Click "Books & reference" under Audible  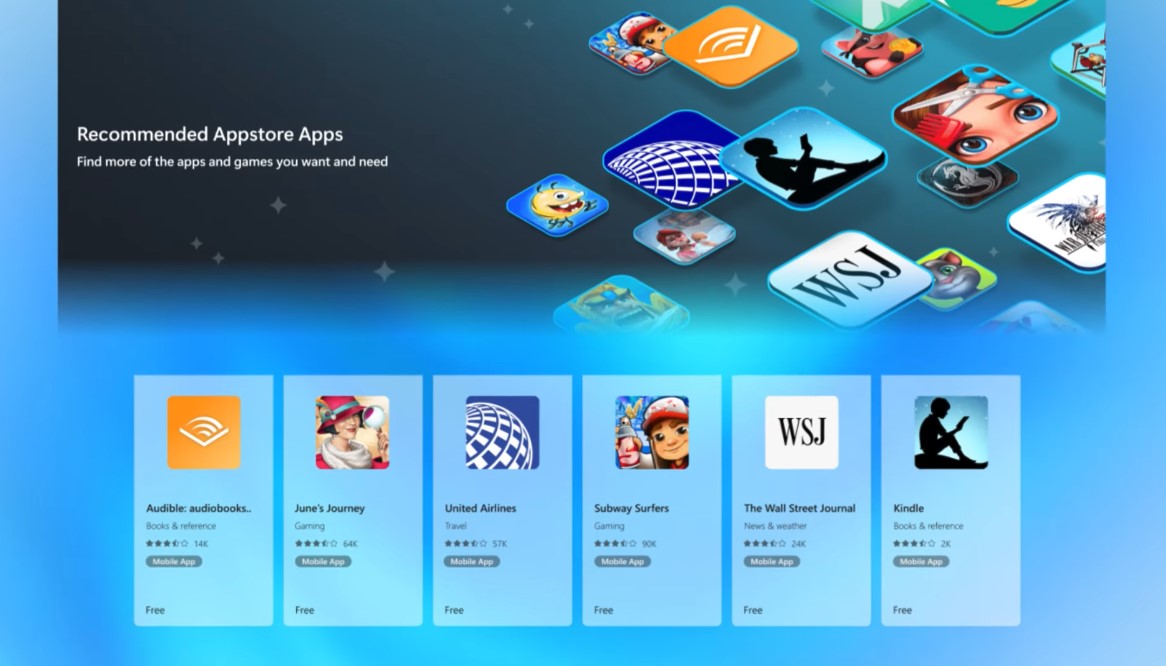(x=181, y=526)
